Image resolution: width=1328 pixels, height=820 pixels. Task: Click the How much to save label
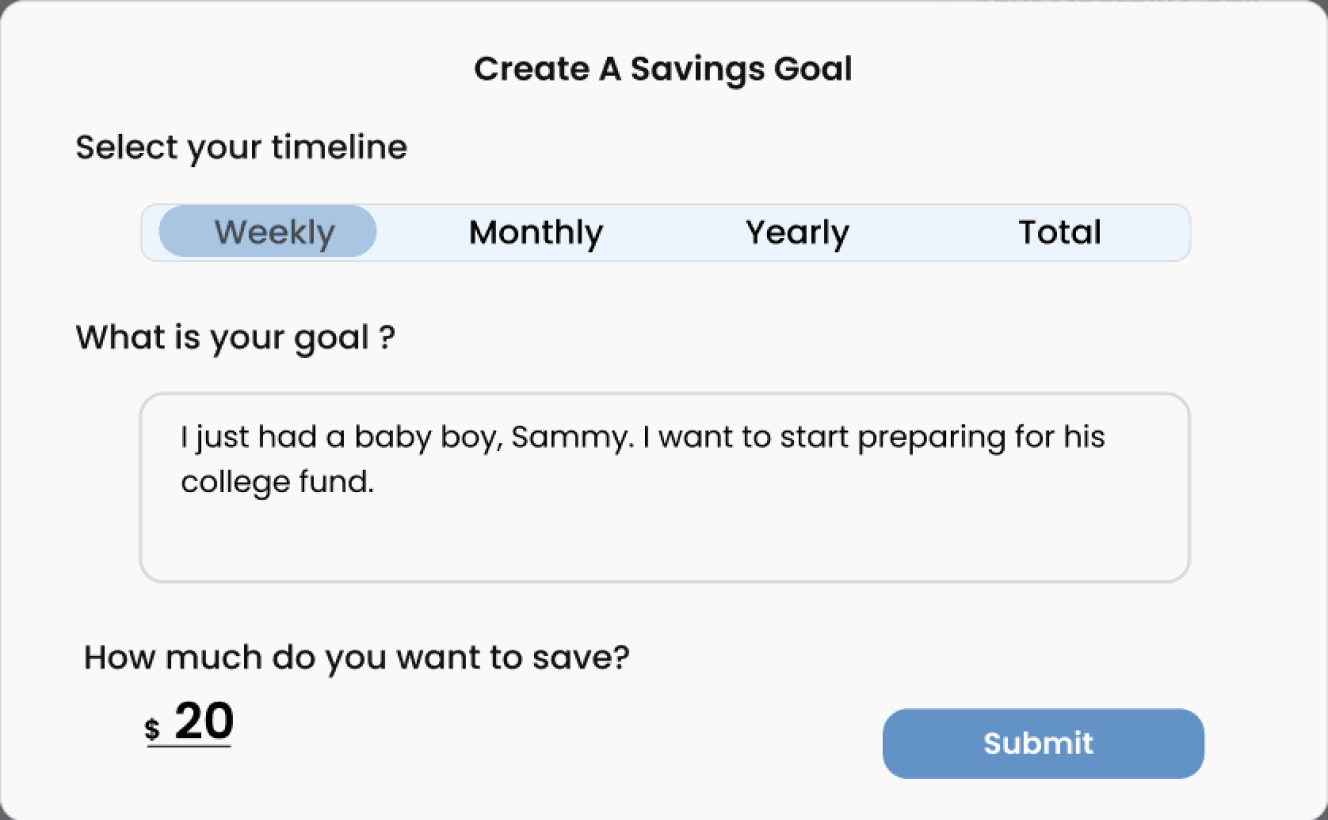point(356,657)
